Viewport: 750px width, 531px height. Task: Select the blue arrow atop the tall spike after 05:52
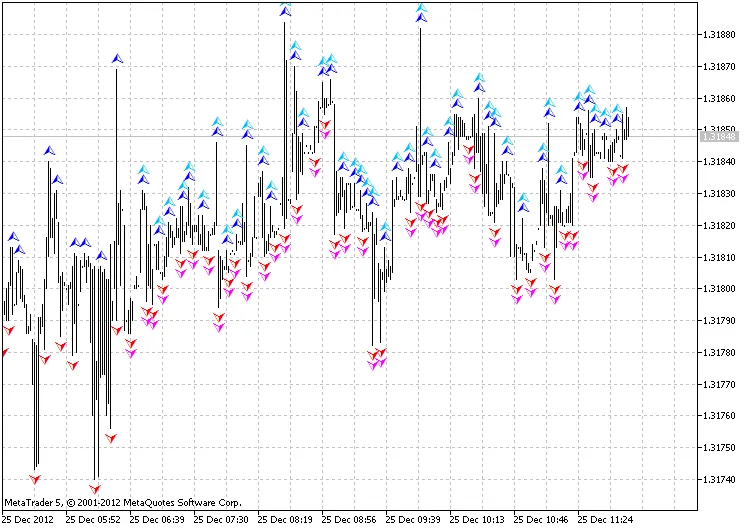coord(118,59)
